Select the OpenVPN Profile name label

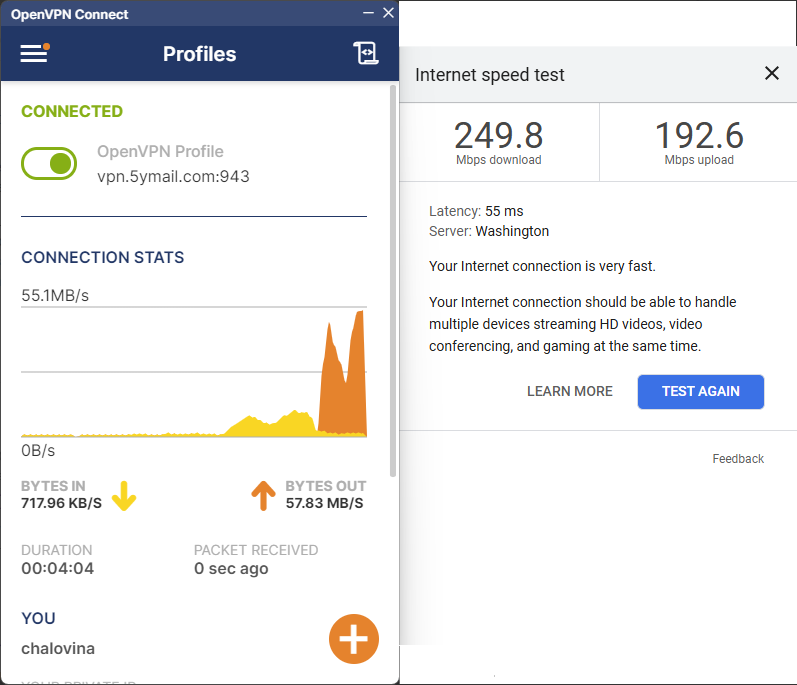(x=160, y=152)
